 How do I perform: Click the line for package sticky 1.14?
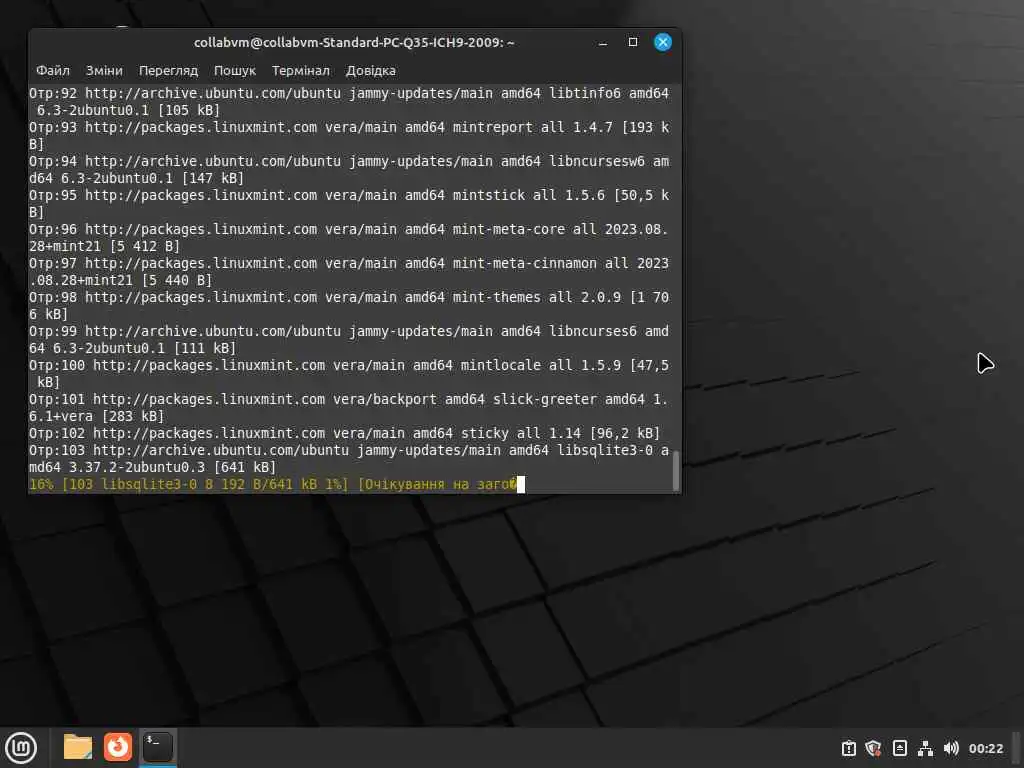click(x=344, y=433)
